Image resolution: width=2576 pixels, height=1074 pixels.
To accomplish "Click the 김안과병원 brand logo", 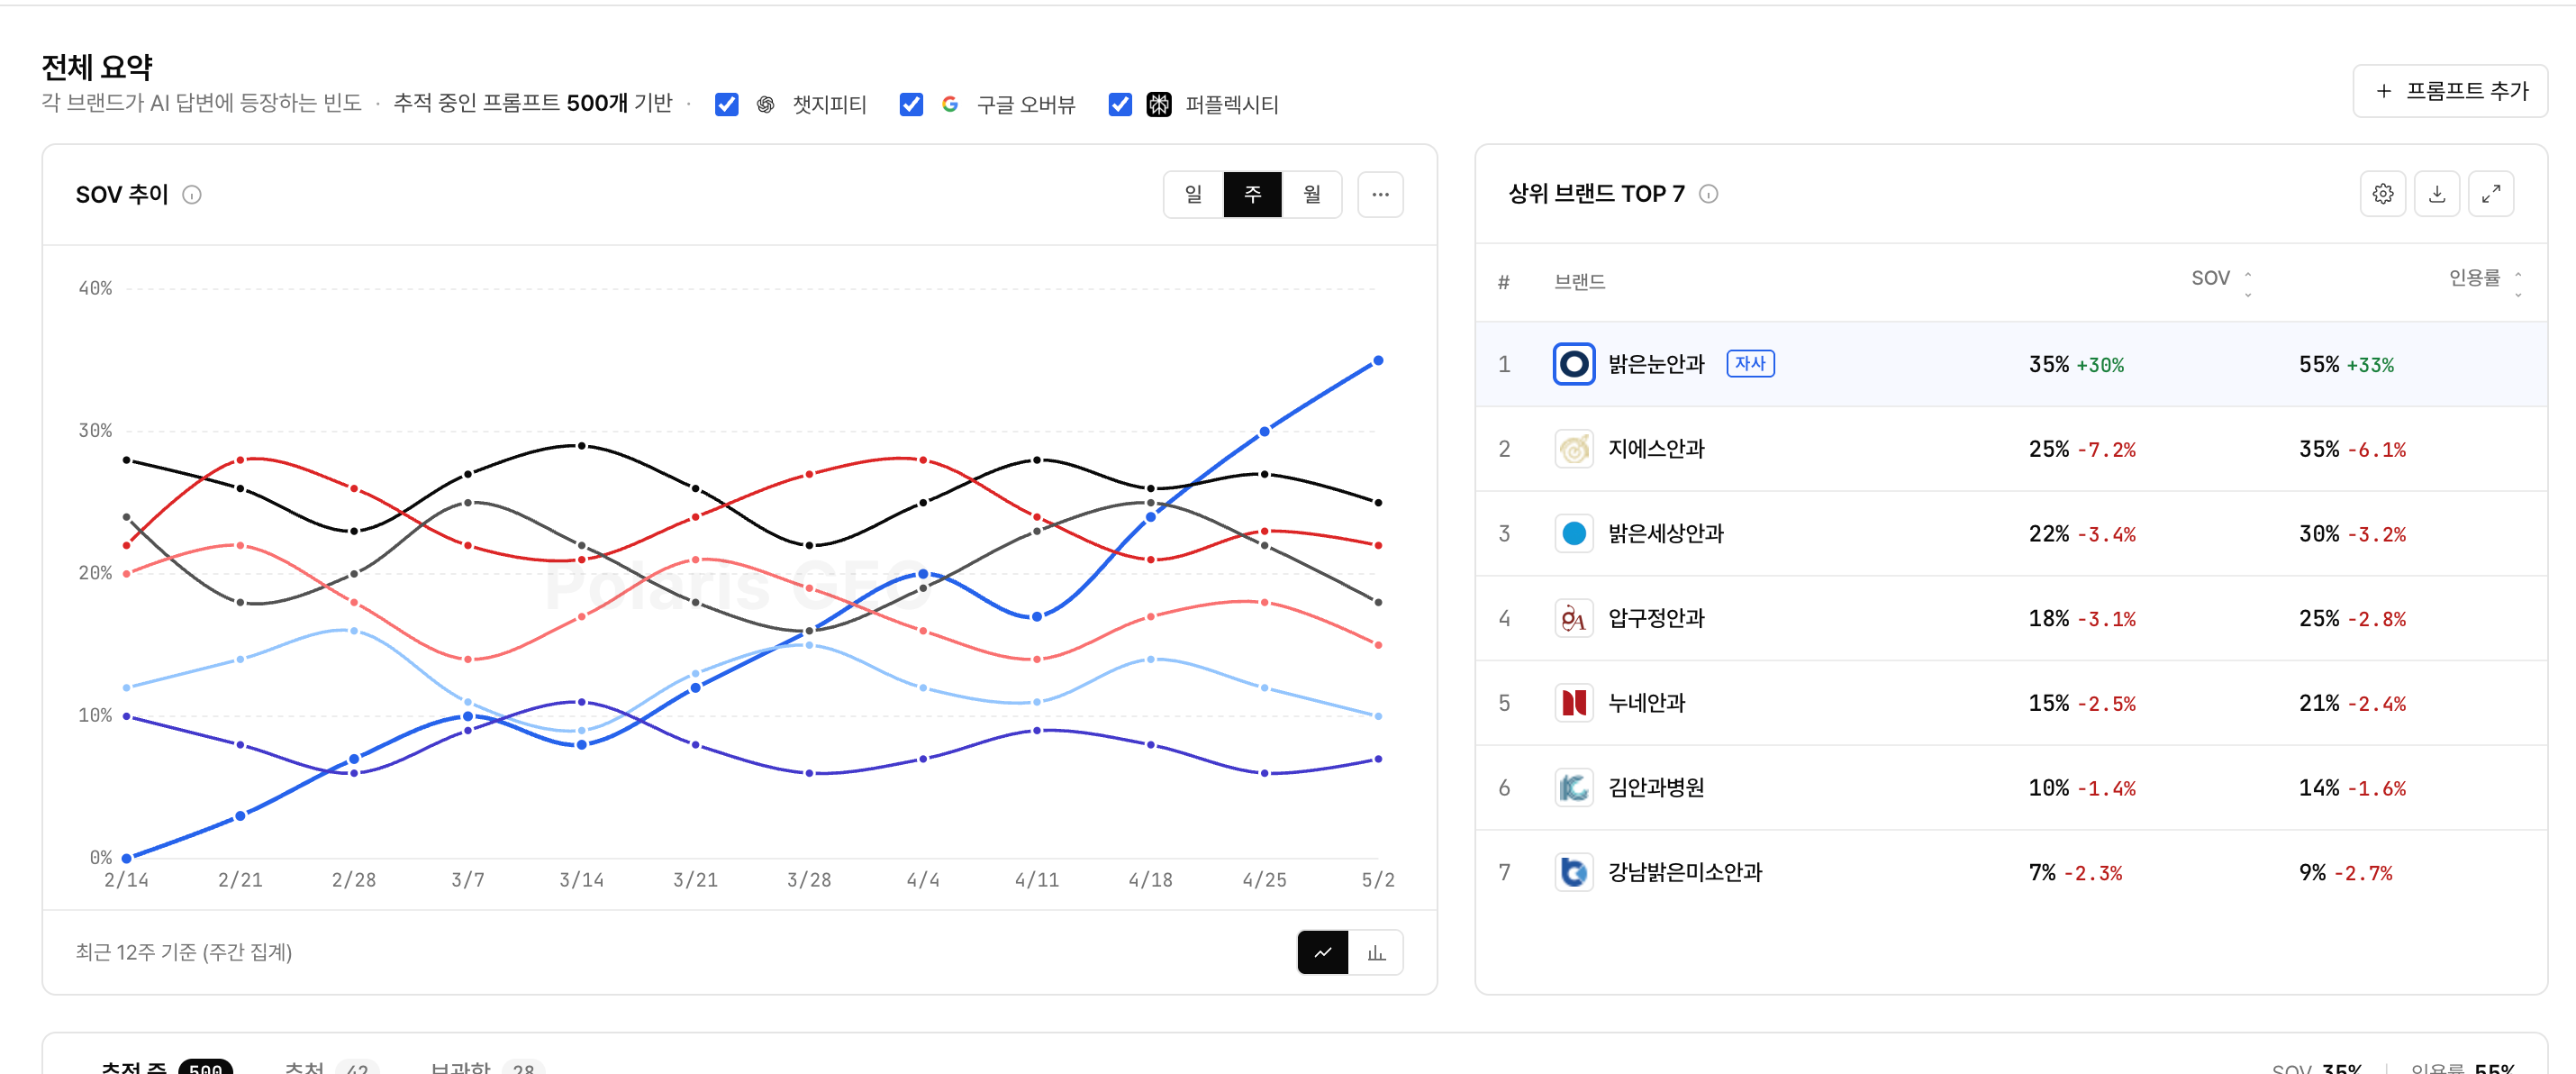I will [1573, 788].
